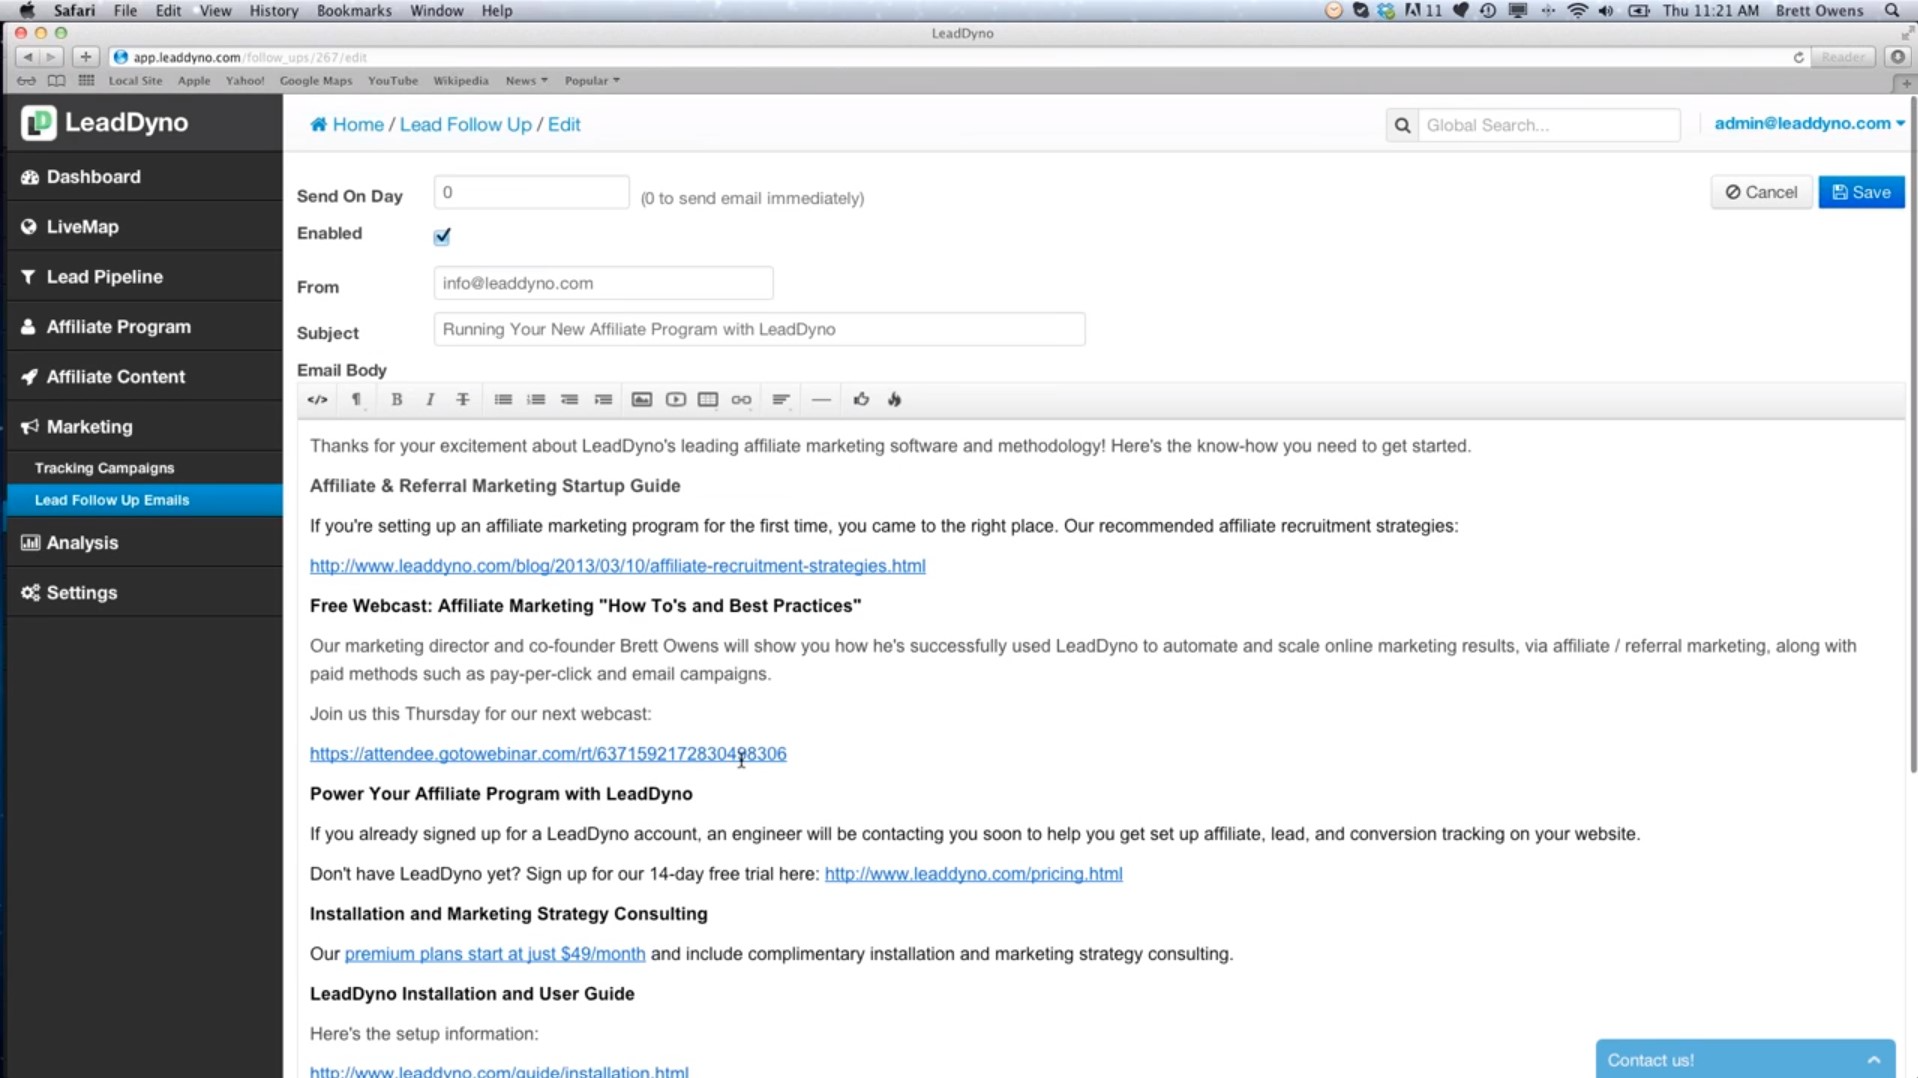
Task: Open Safari bookmarks book icon
Action: pos(56,81)
